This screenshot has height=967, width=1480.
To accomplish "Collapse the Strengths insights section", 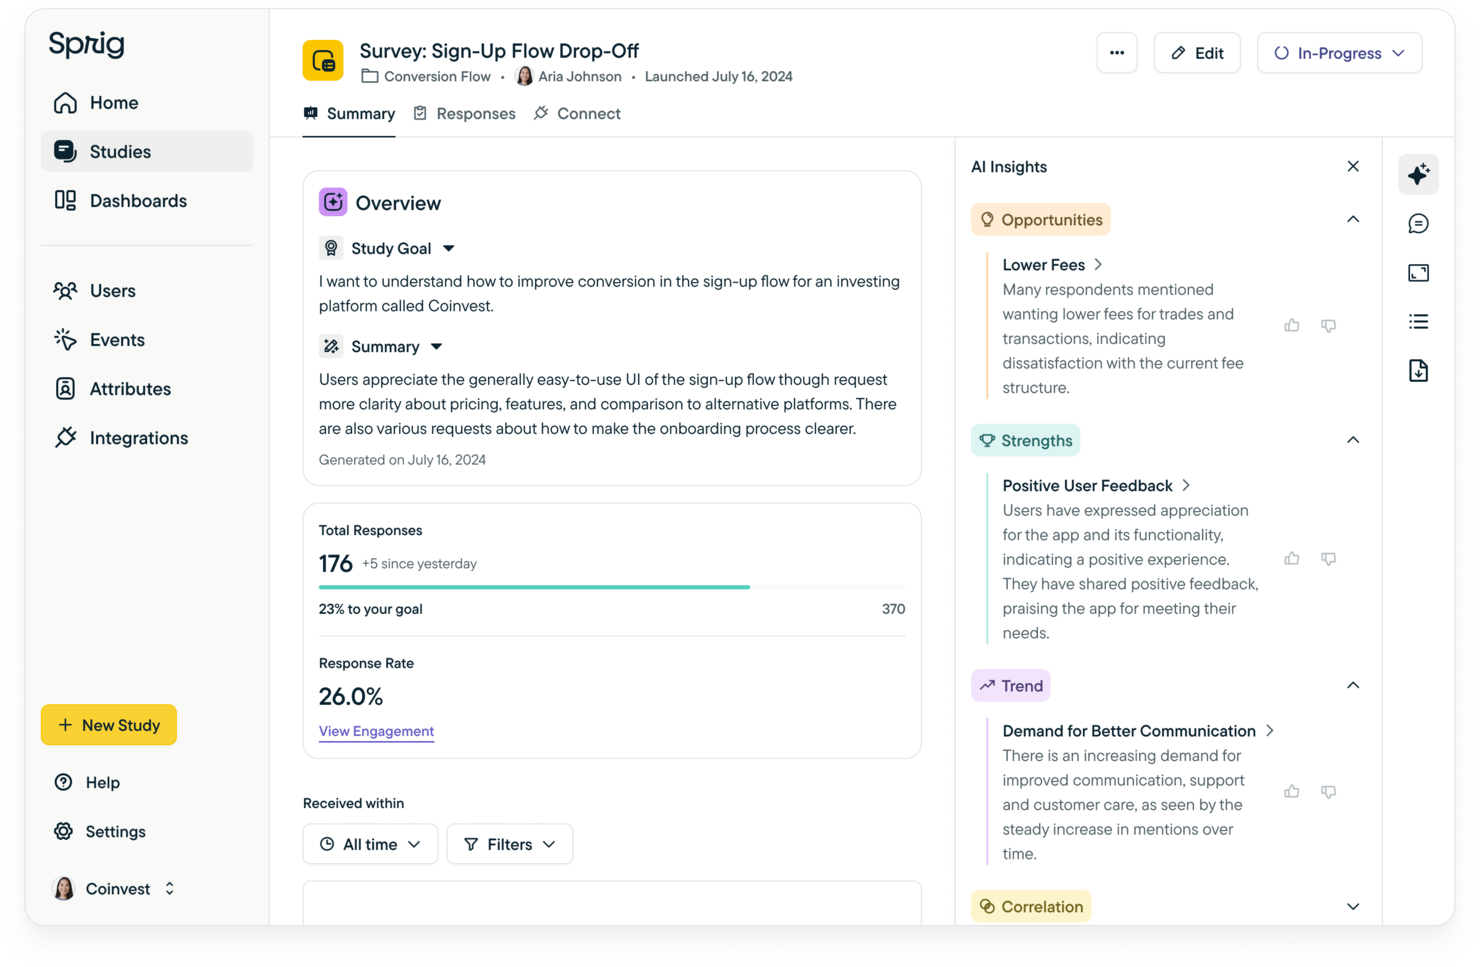I will (x=1353, y=439).
